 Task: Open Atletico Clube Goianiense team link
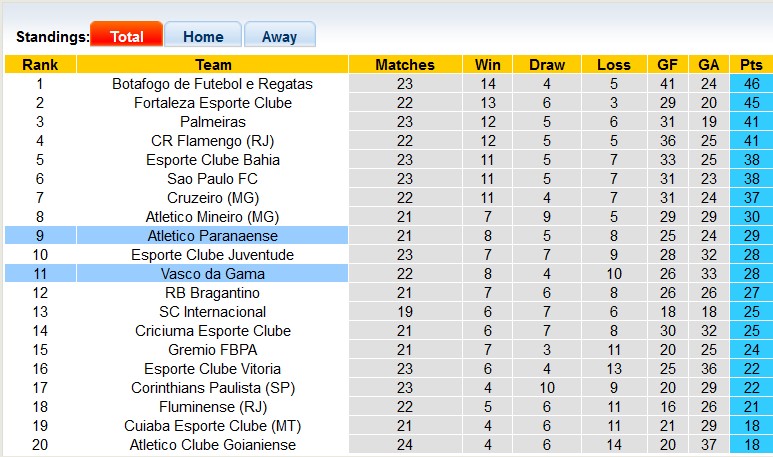[213, 445]
